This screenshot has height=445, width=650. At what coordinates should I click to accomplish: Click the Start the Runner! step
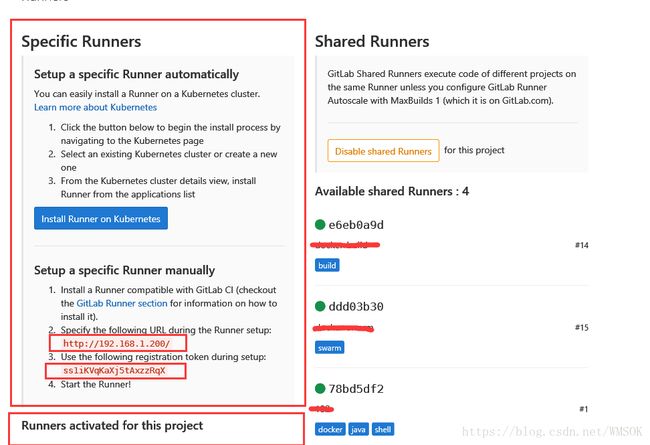point(95,384)
